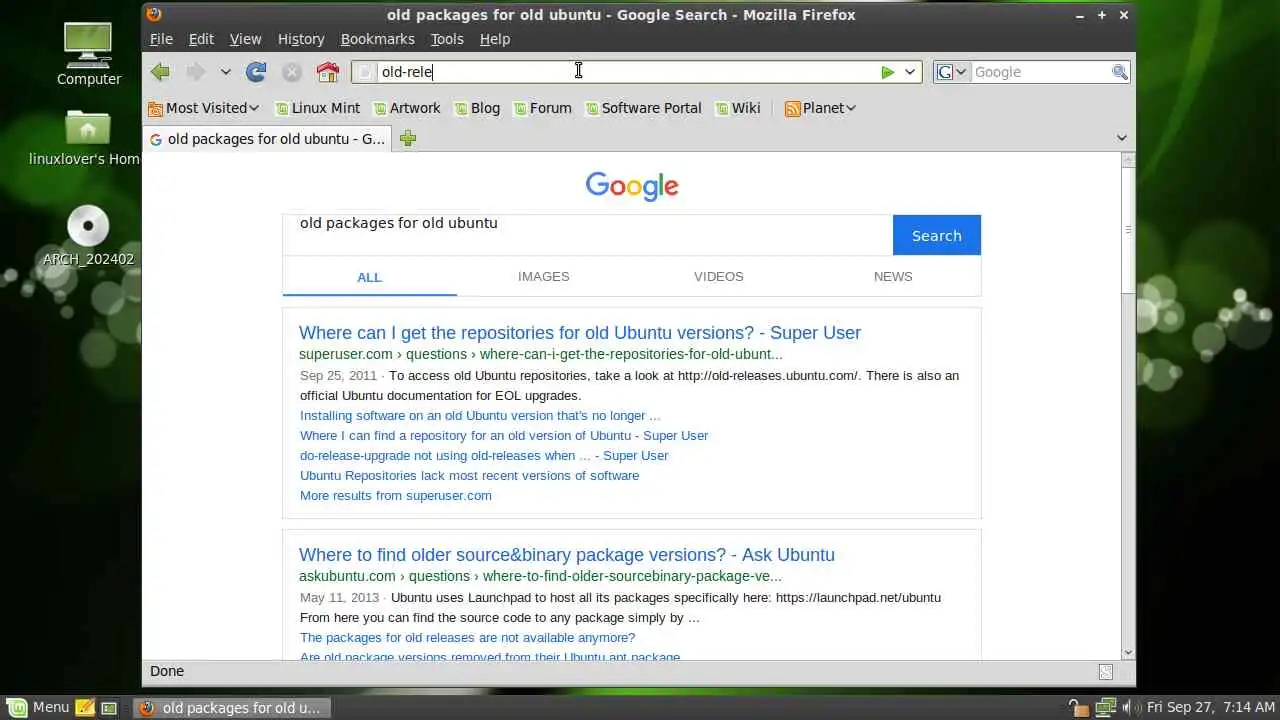Click the page identity icon in URL bar
Screen dimensions: 1280x720
366,72
